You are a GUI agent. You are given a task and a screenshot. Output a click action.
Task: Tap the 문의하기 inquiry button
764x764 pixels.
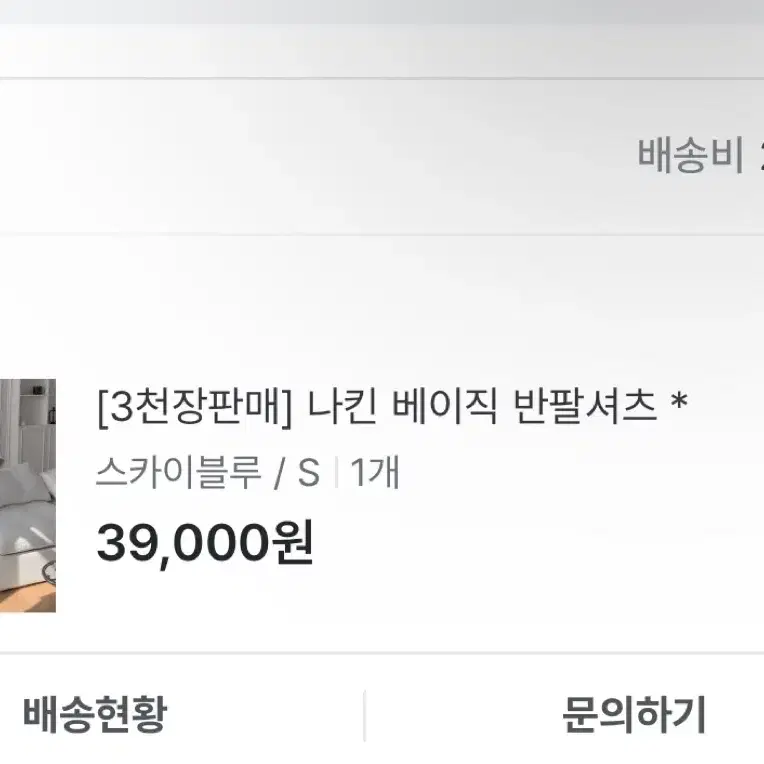(633, 714)
